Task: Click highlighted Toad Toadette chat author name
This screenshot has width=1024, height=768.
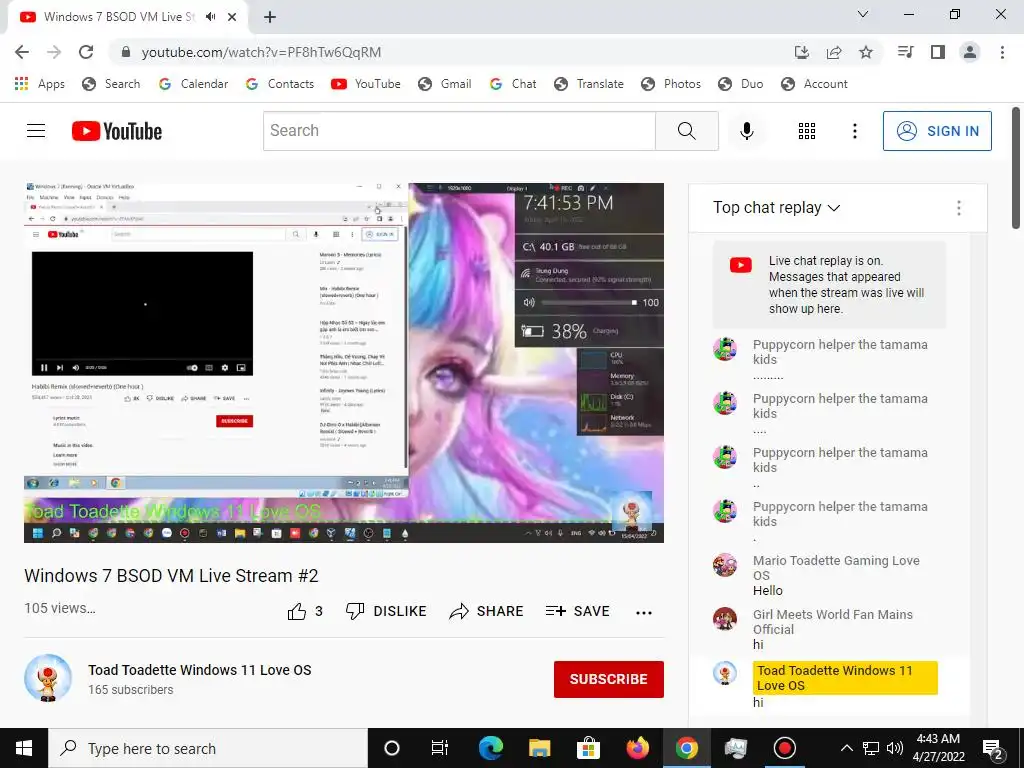Action: tap(845, 678)
